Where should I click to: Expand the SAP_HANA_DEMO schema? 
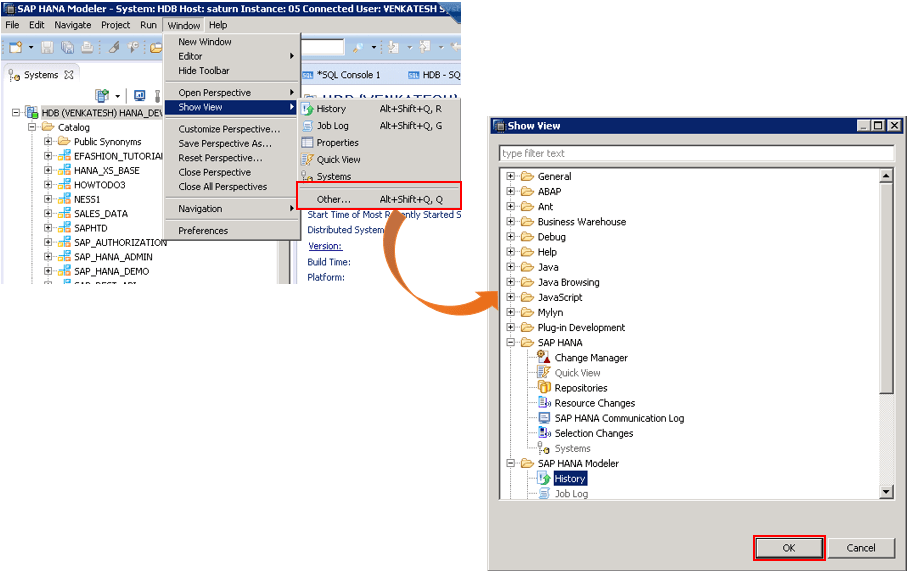(49, 271)
